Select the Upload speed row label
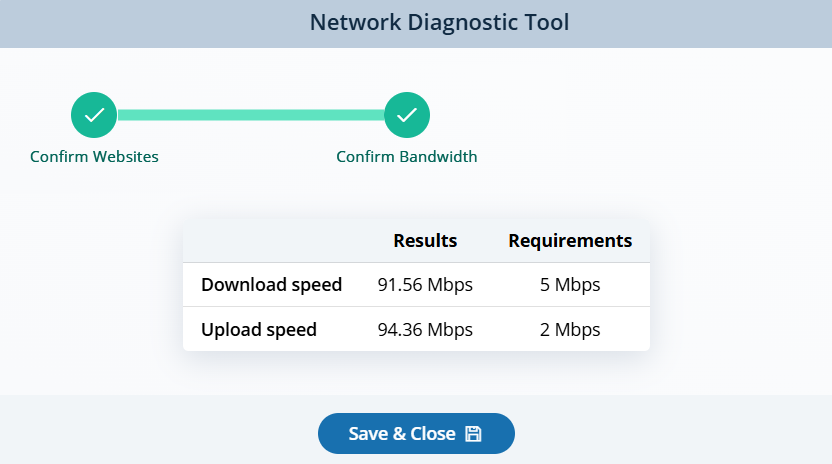Image resolution: width=832 pixels, height=464 pixels. coord(259,330)
